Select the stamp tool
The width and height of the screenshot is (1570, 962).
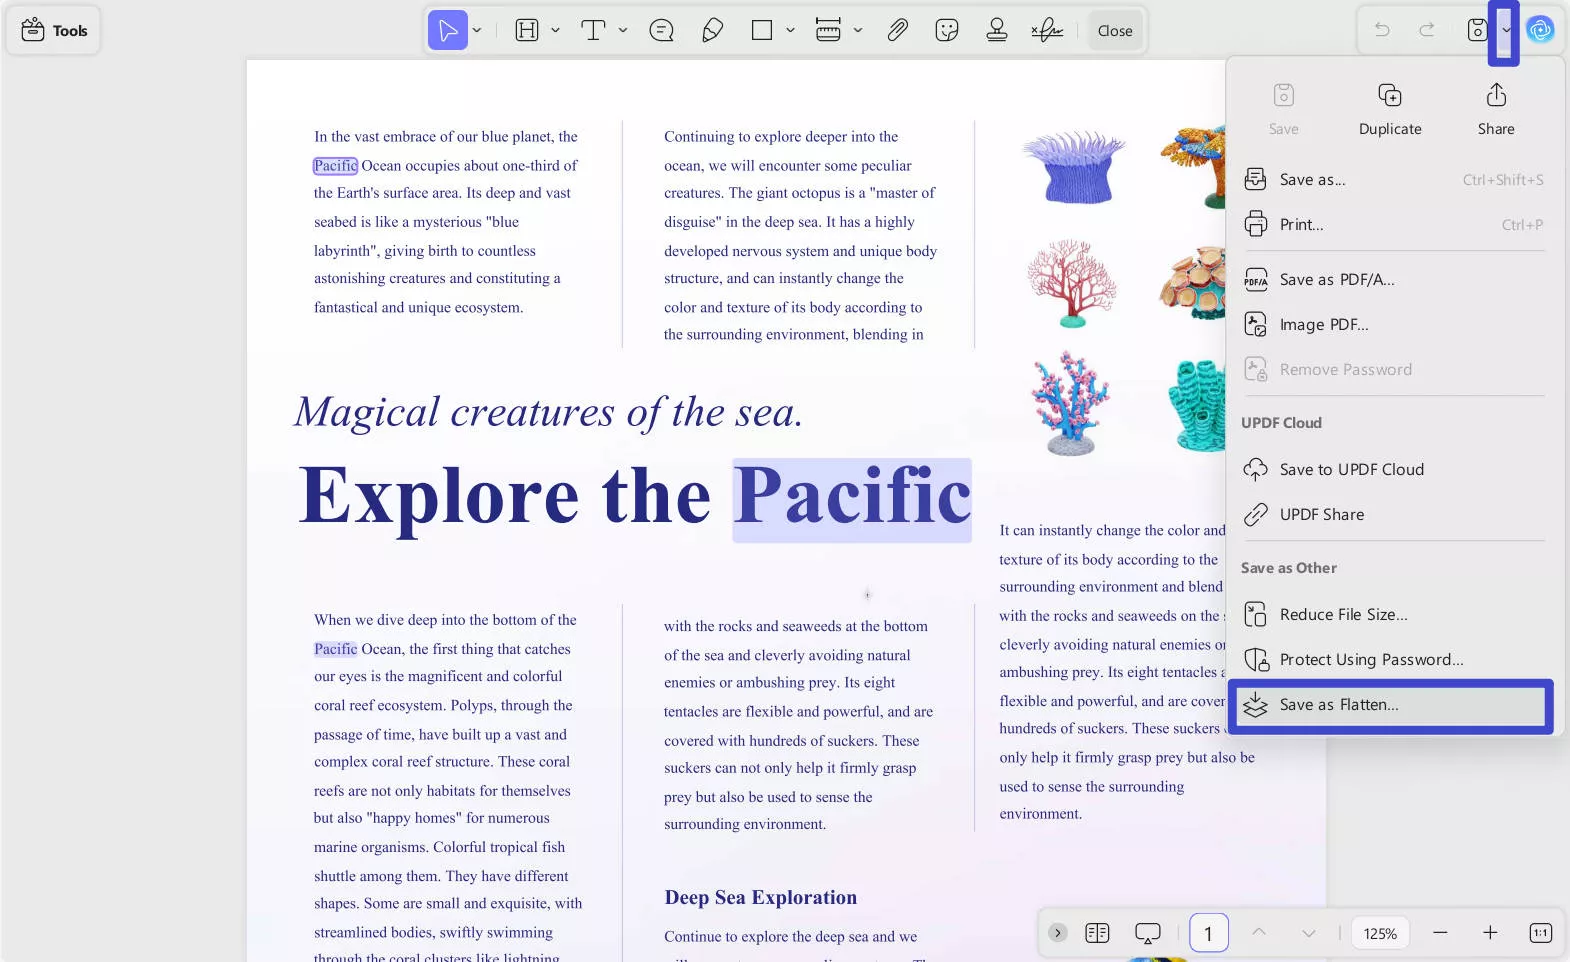pos(996,31)
